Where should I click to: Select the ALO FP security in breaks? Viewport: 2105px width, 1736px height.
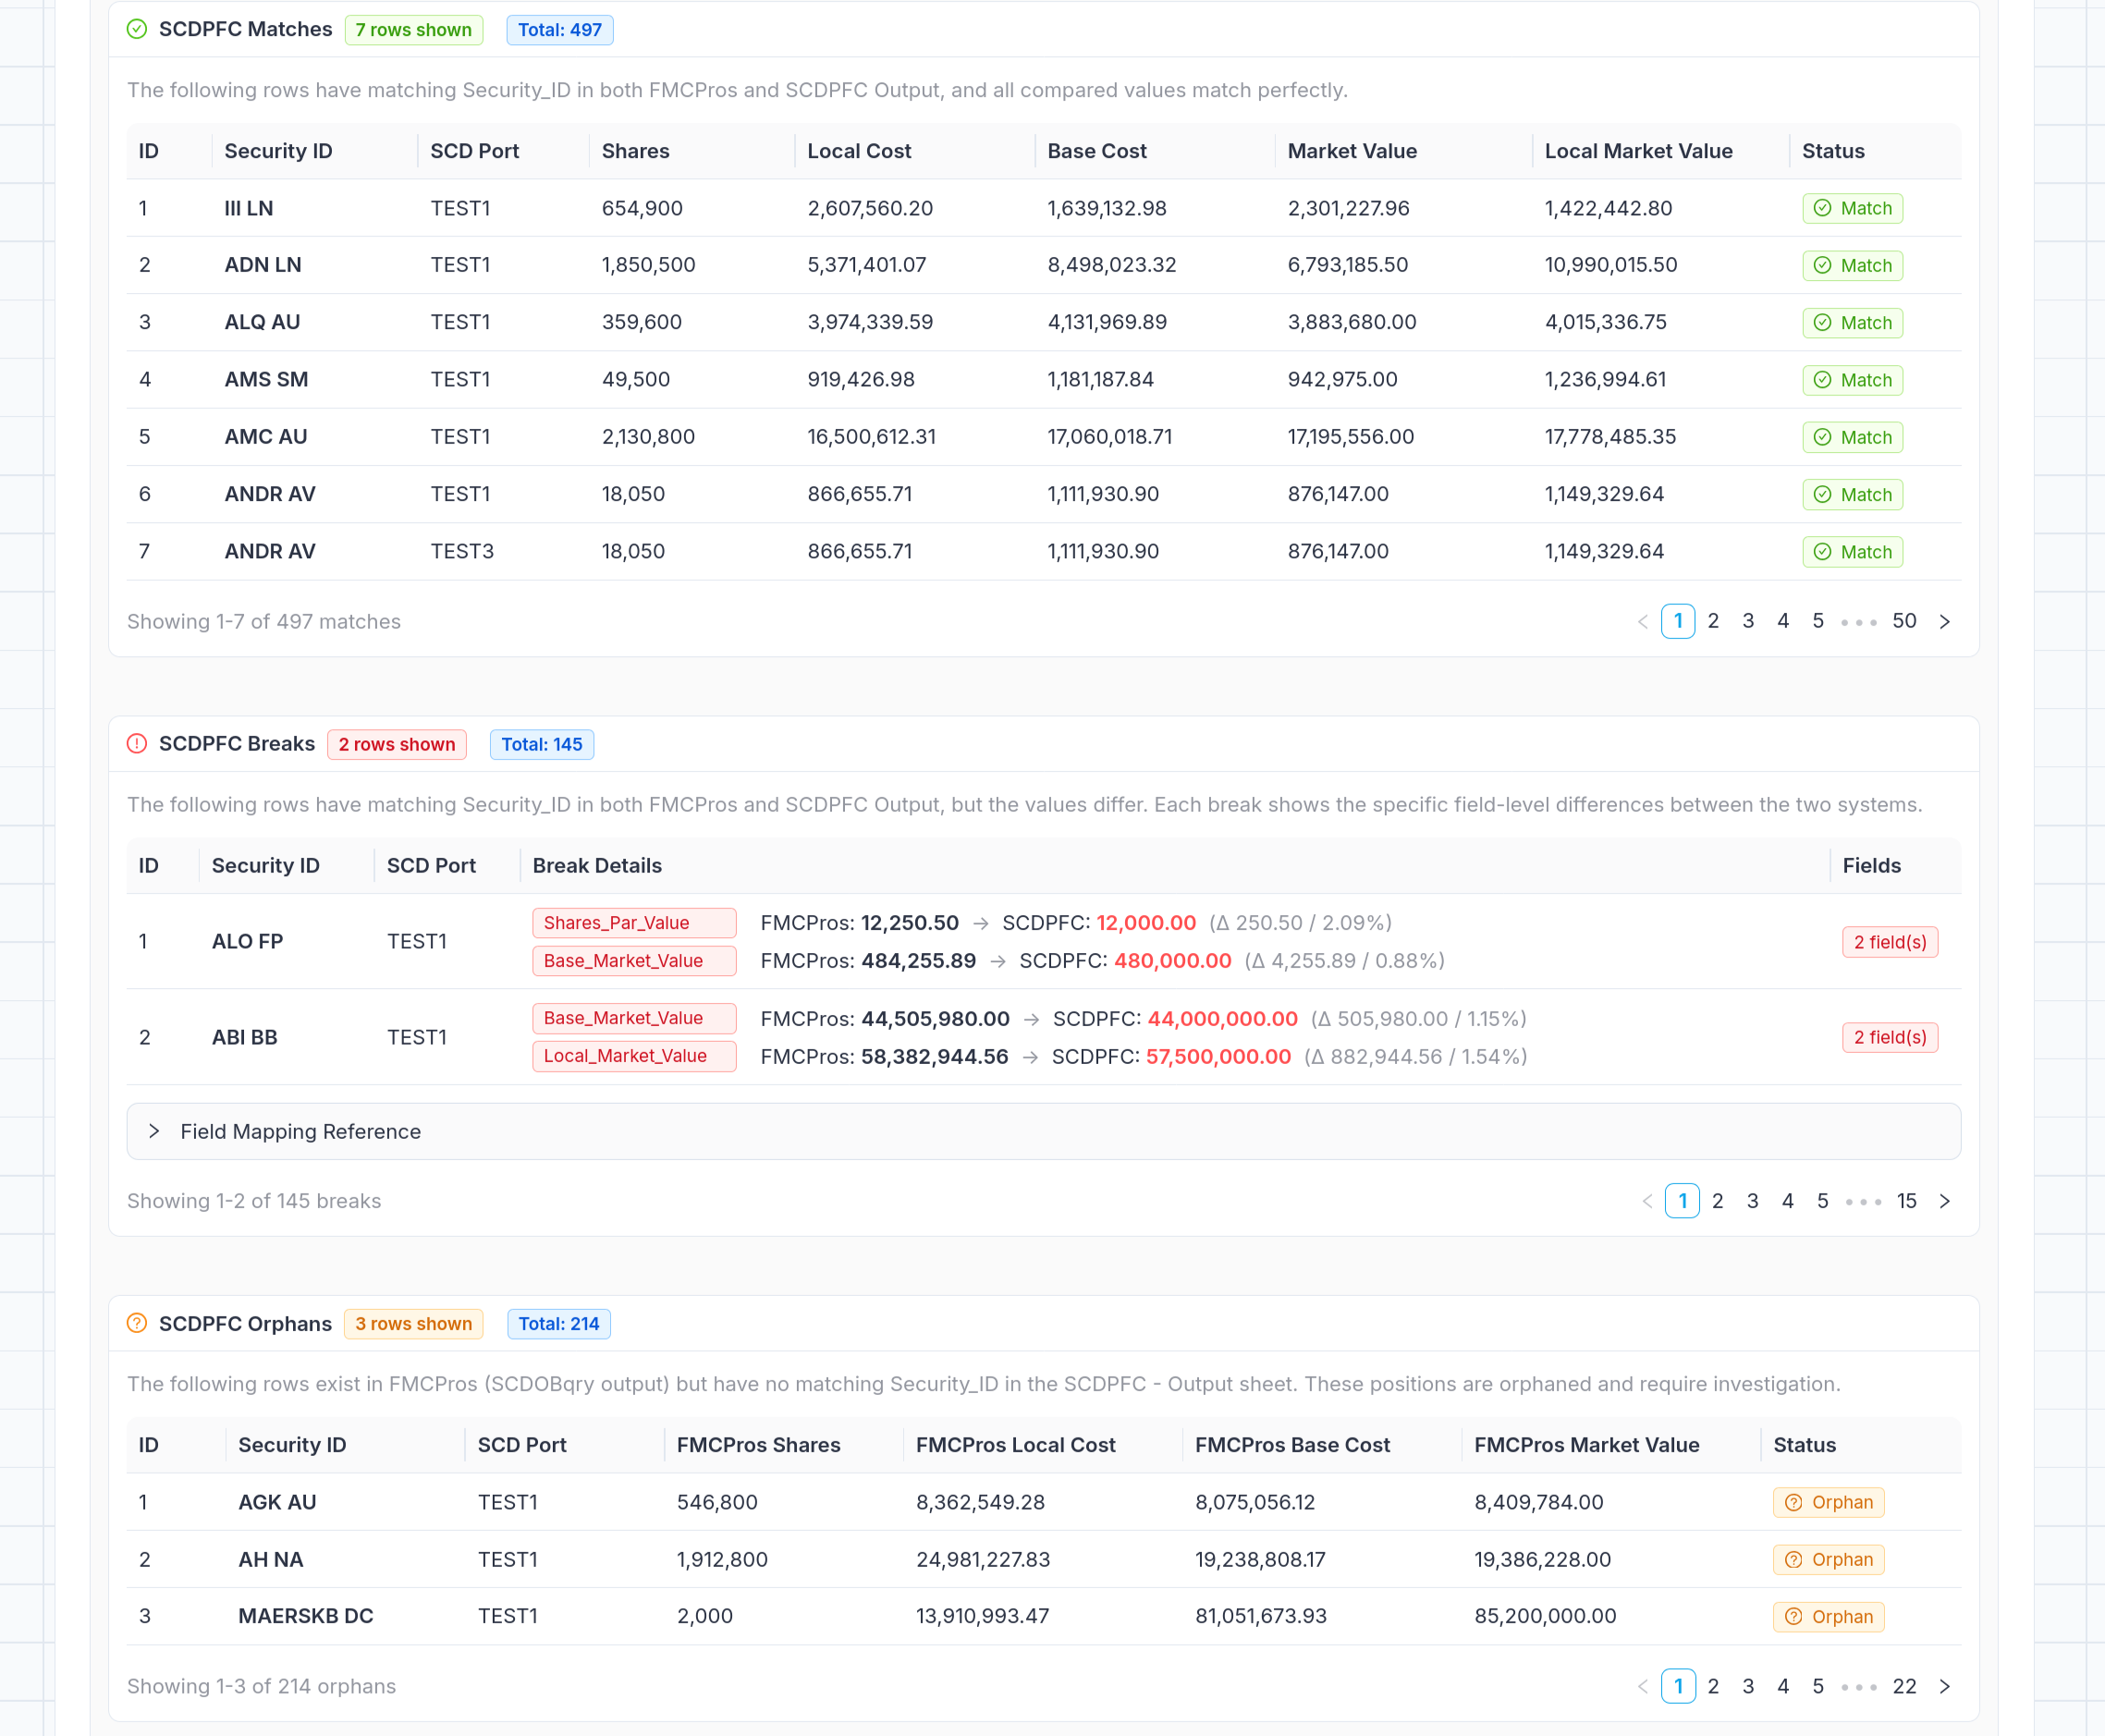247,941
